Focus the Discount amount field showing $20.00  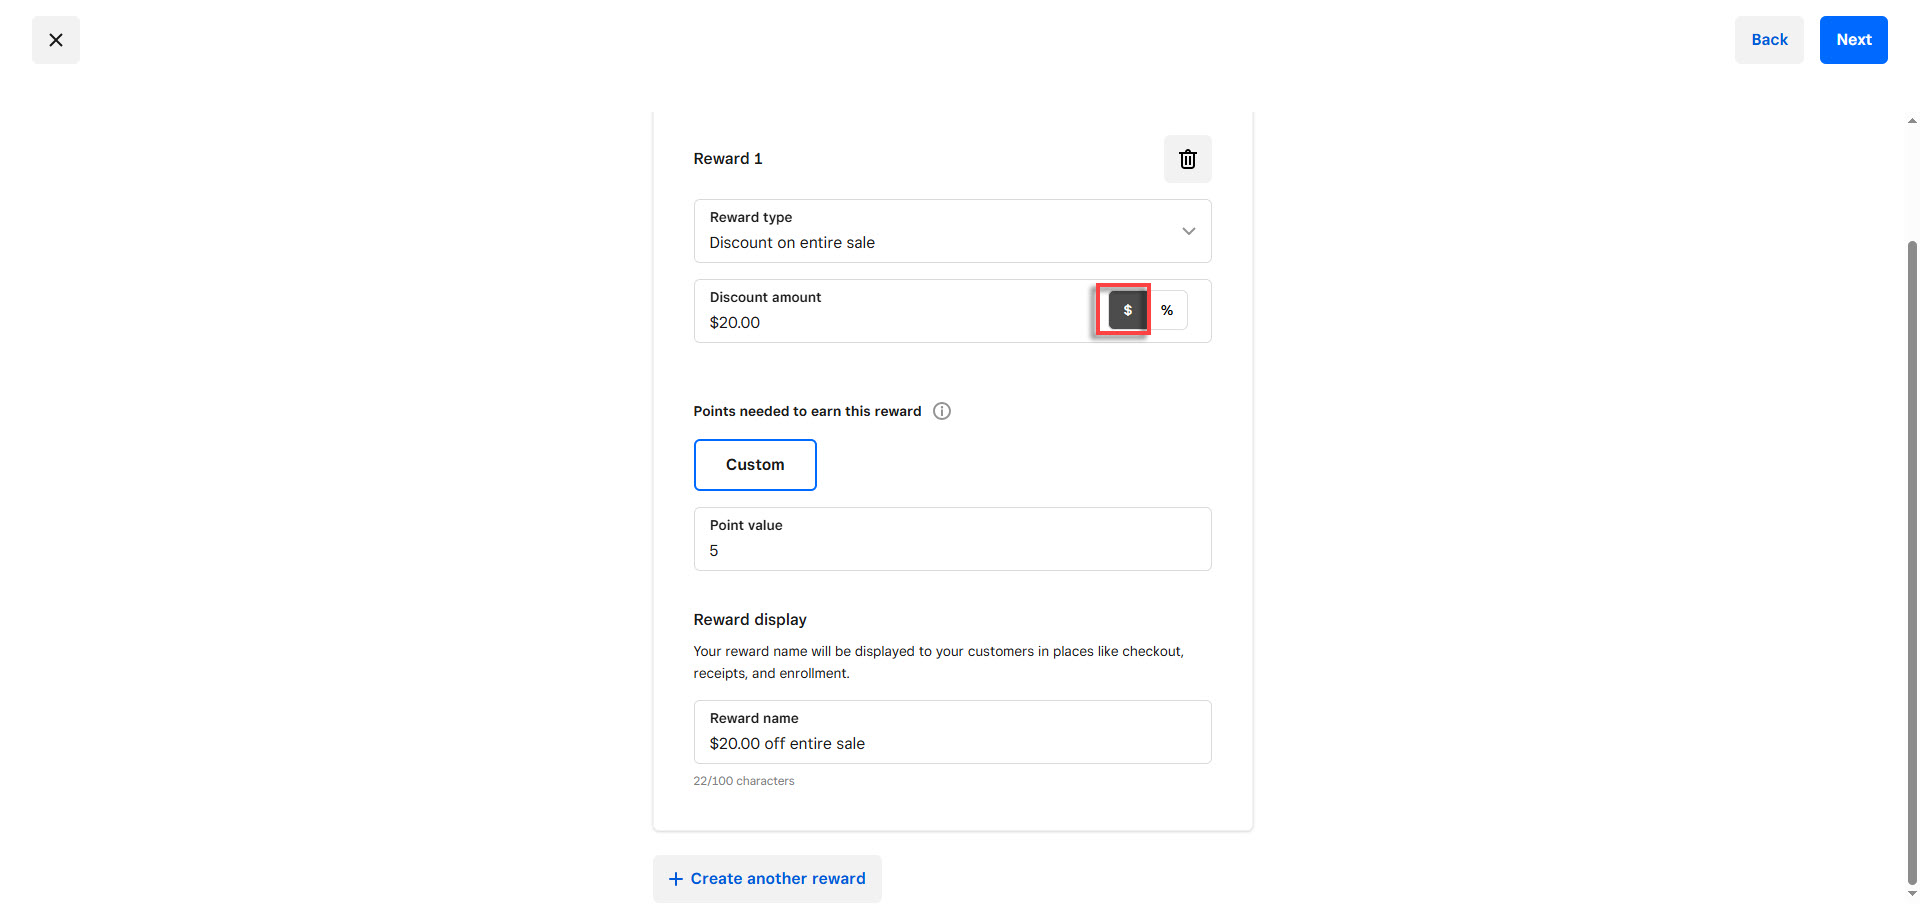click(890, 322)
